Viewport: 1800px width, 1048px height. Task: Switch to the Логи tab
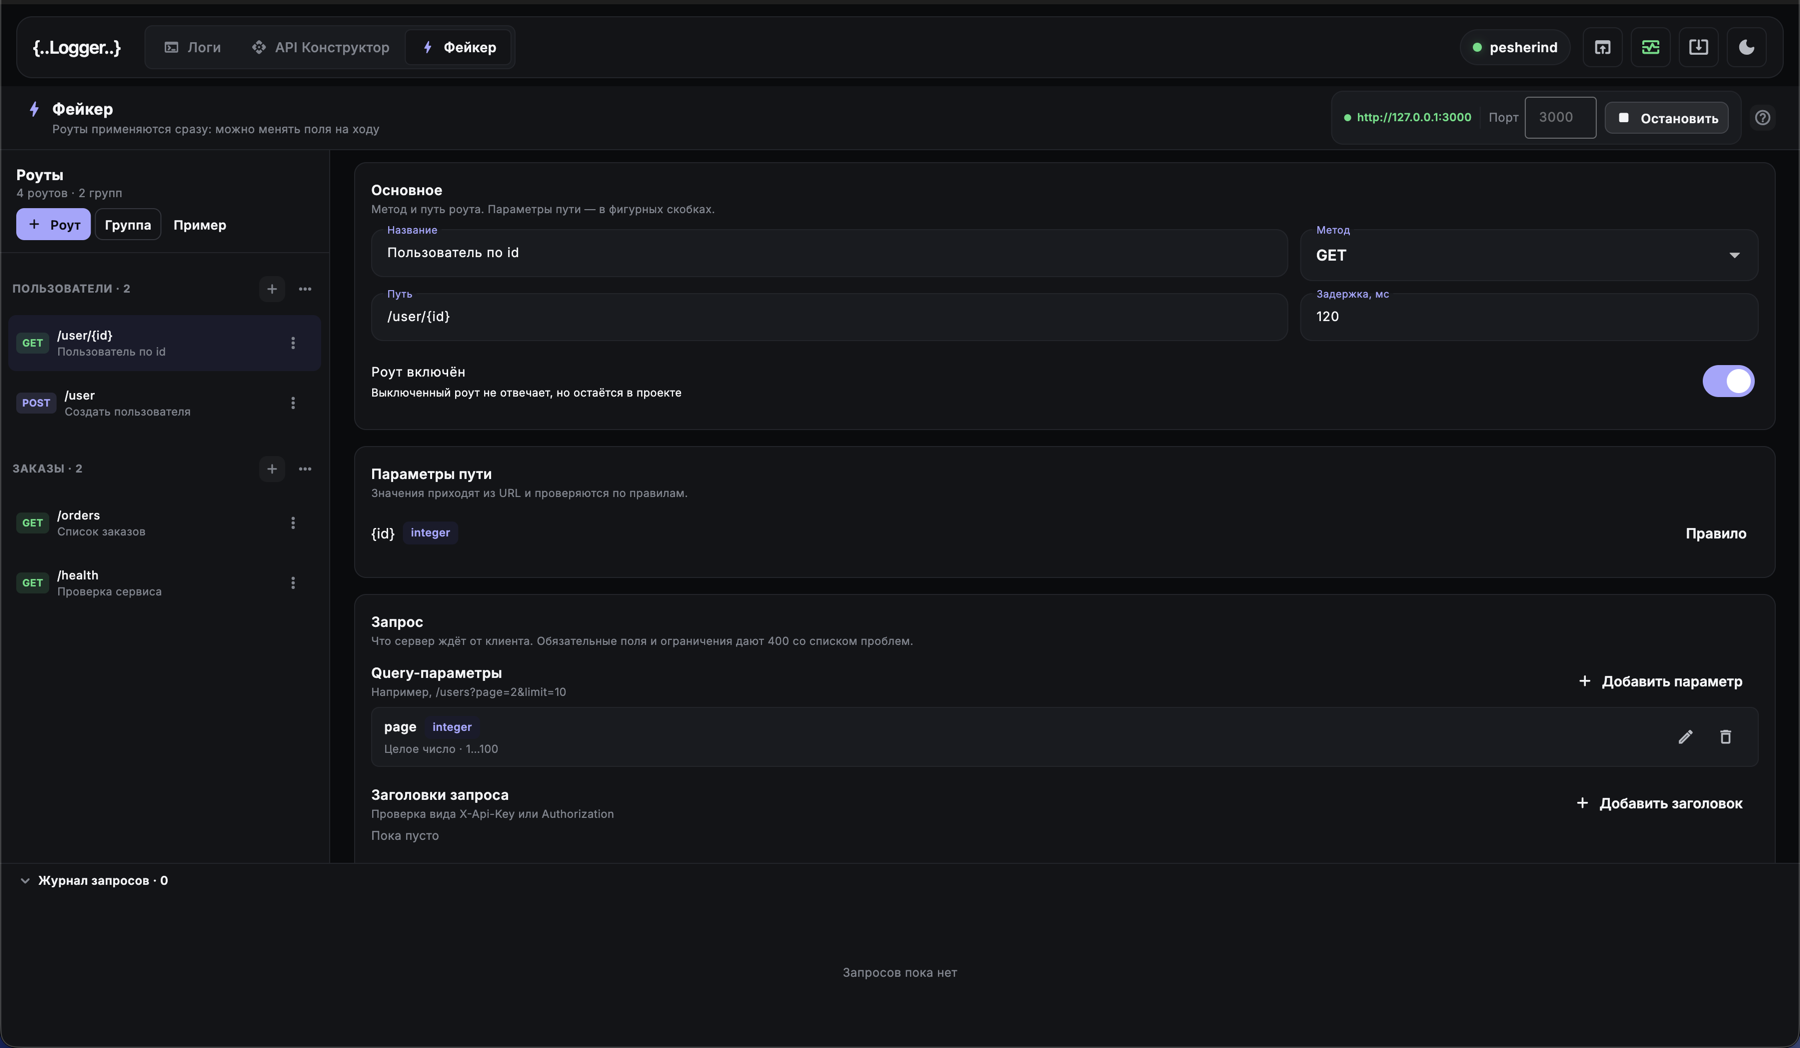coord(193,47)
